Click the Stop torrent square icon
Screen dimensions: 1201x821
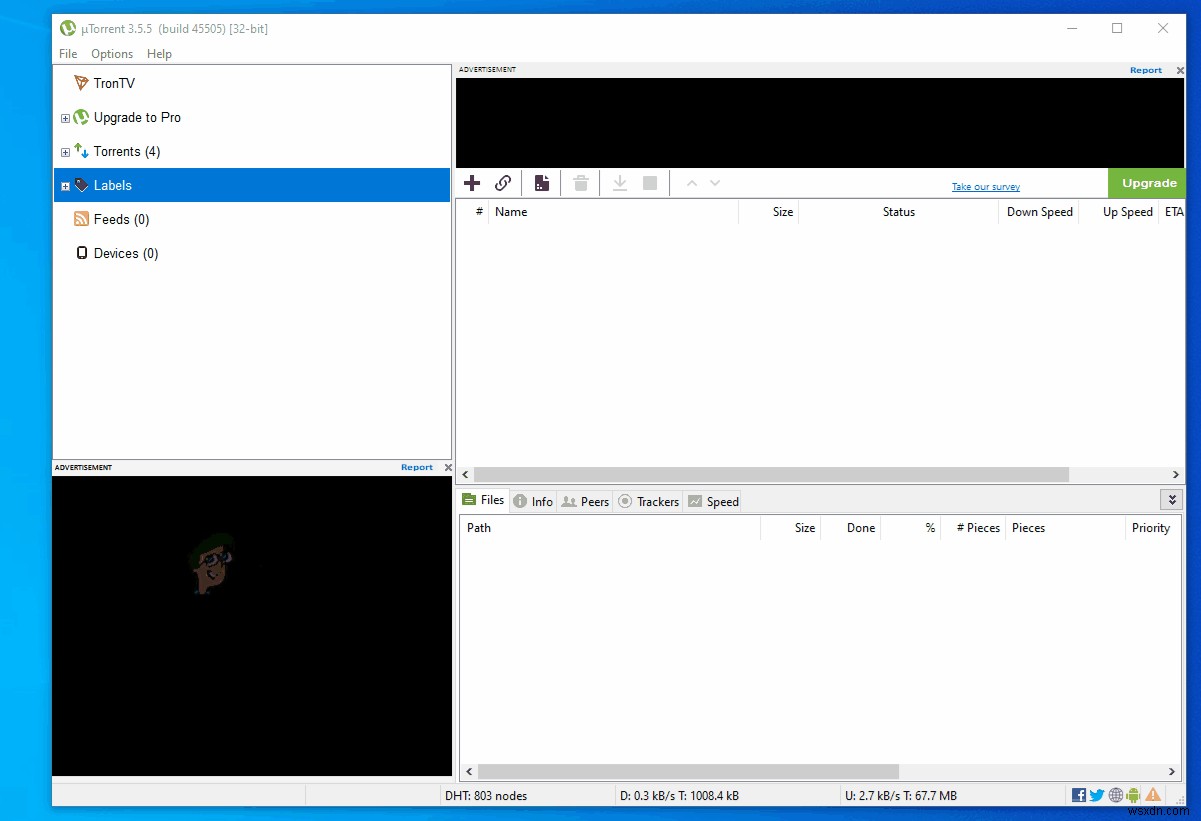click(650, 183)
